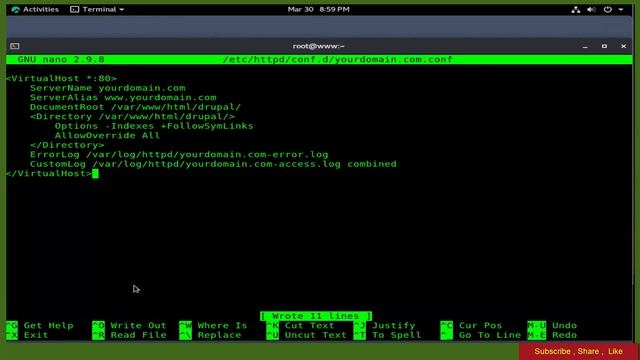
Task: Open the clock showing Mar 30 8:59 PM
Action: point(318,9)
